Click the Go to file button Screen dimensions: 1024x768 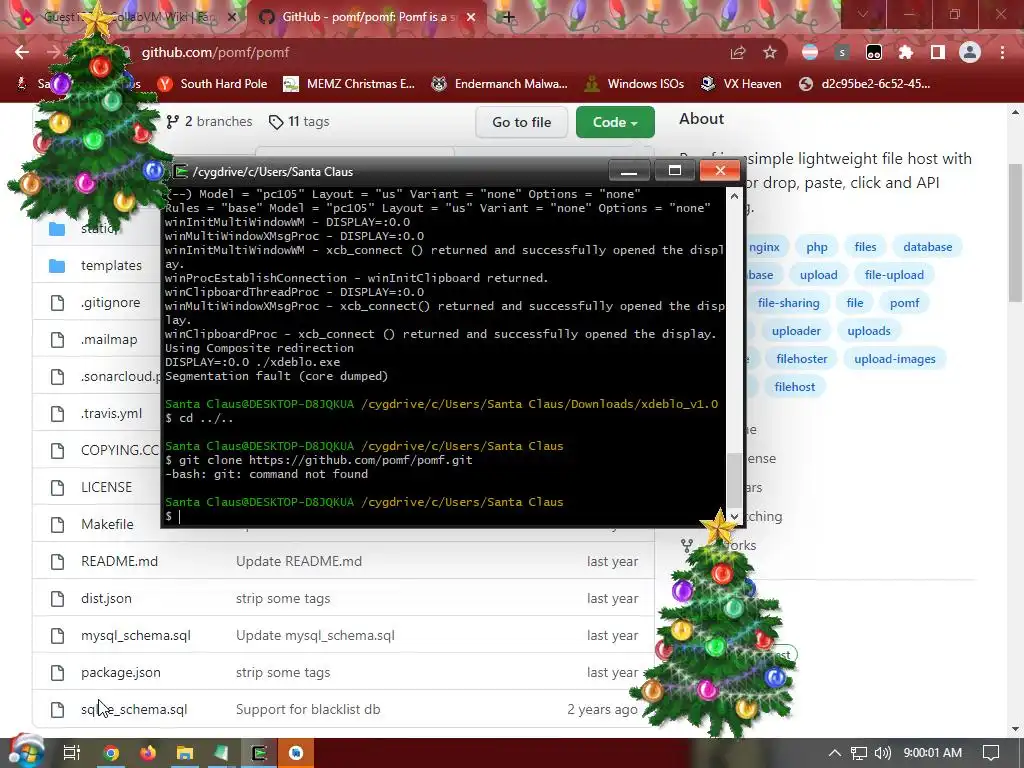[x=522, y=122]
